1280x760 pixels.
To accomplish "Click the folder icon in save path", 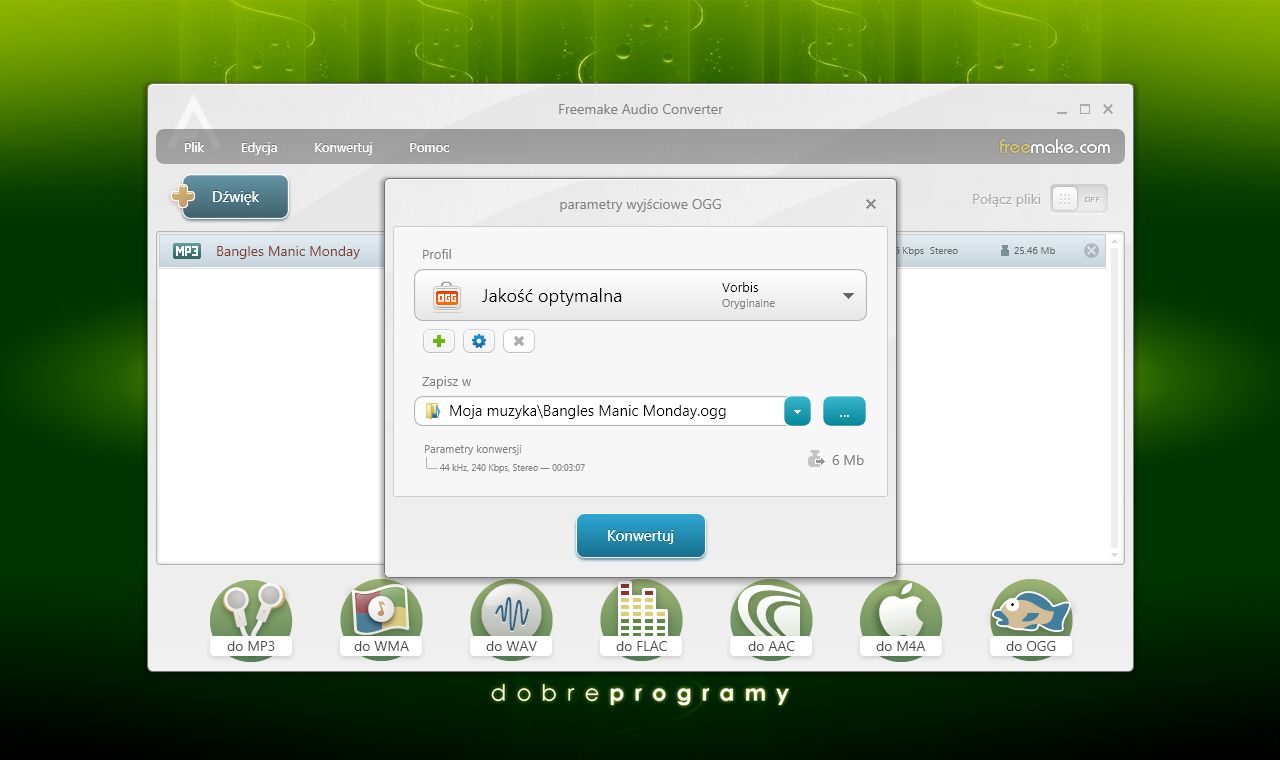I will [x=433, y=411].
